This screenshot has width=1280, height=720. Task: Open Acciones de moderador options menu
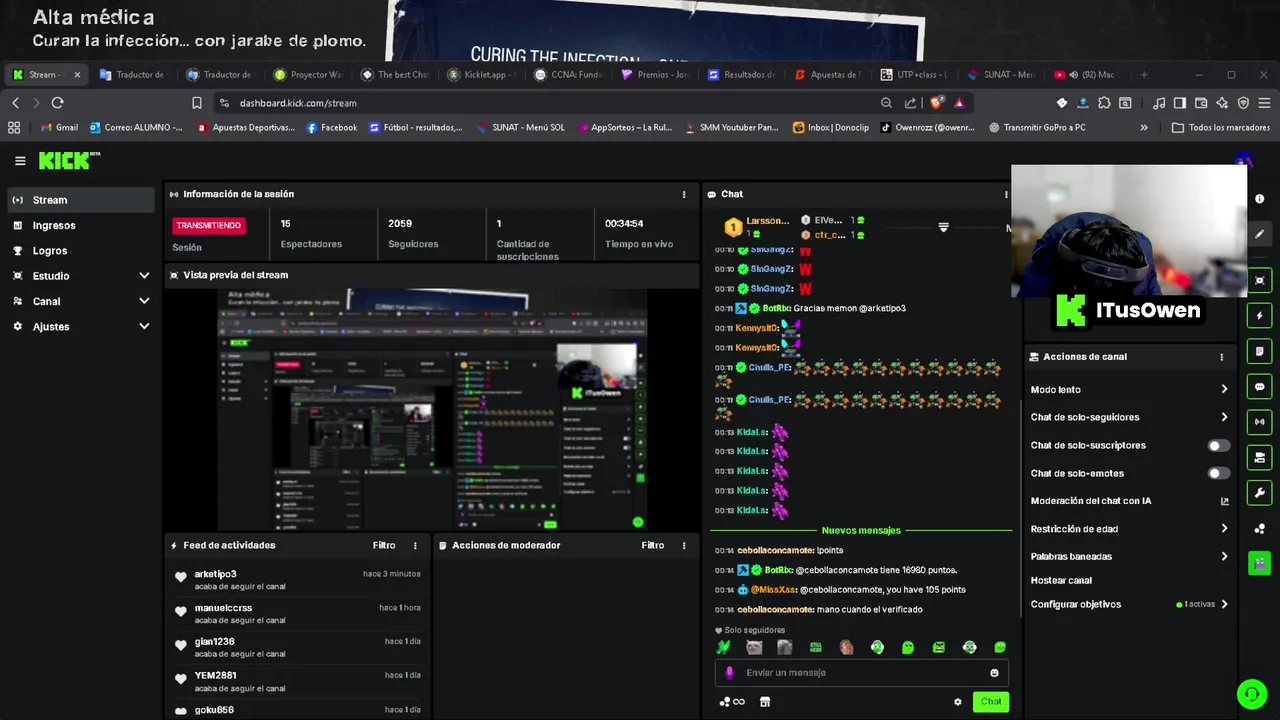pos(684,545)
